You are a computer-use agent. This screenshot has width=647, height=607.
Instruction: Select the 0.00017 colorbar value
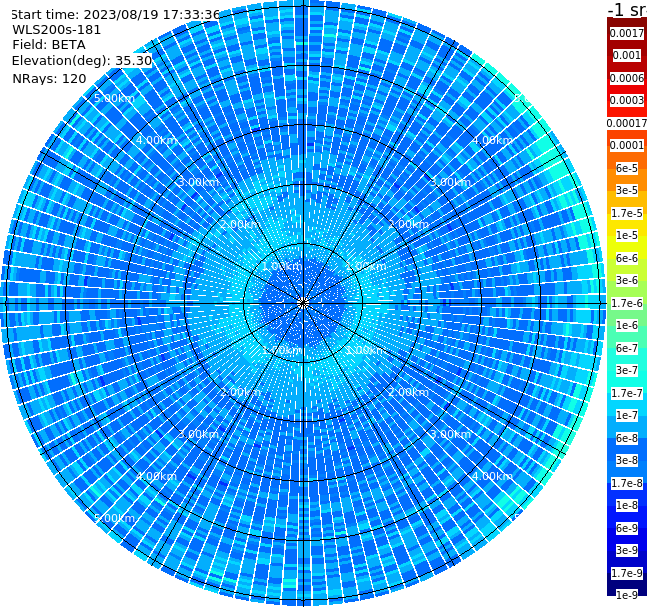click(627, 123)
